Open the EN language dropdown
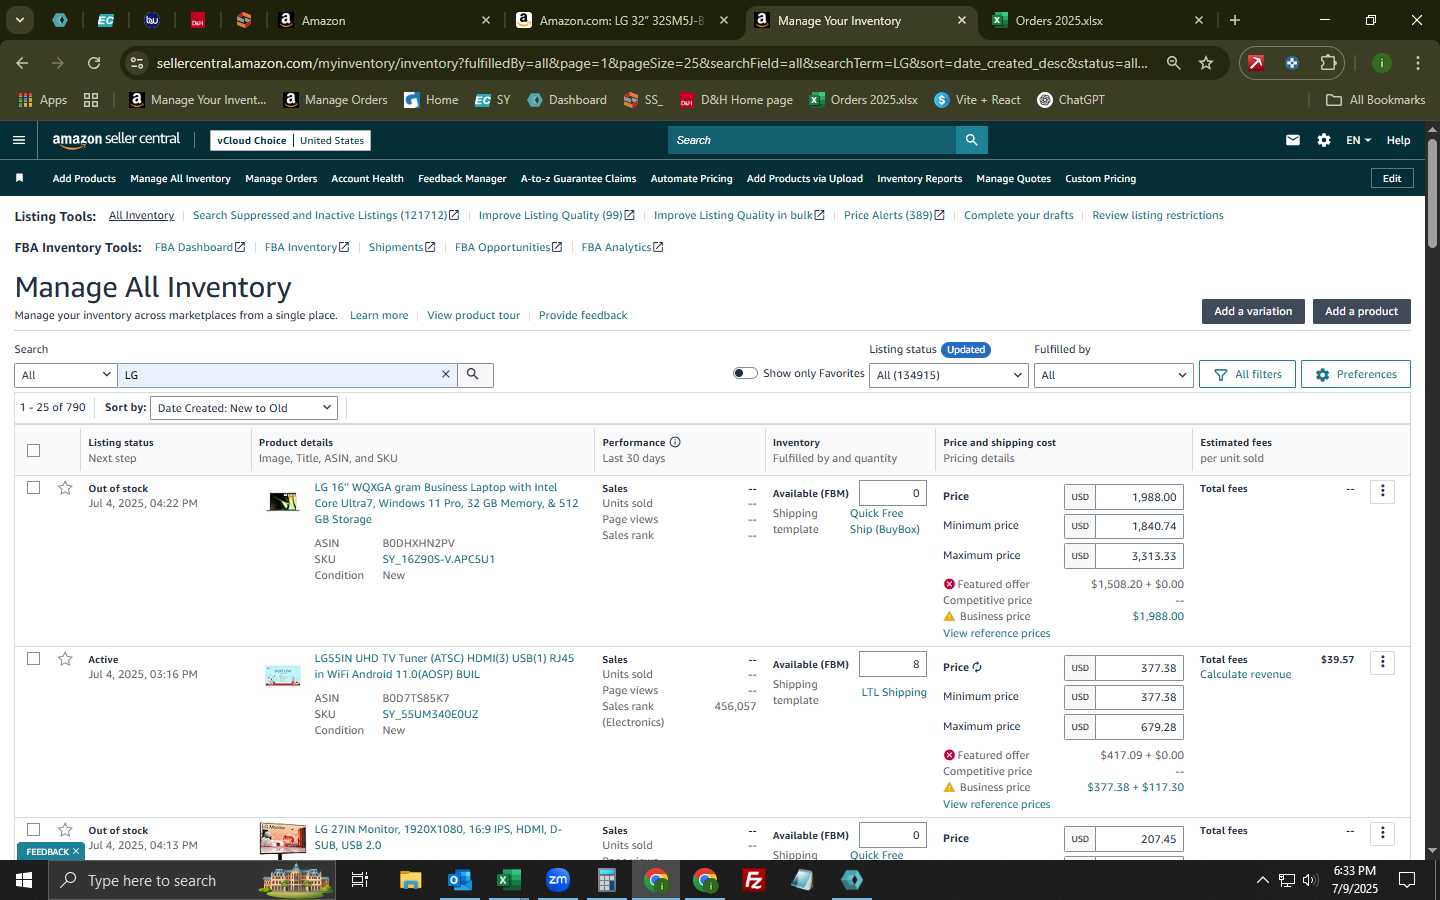The height and width of the screenshot is (900, 1440). click(x=1358, y=140)
